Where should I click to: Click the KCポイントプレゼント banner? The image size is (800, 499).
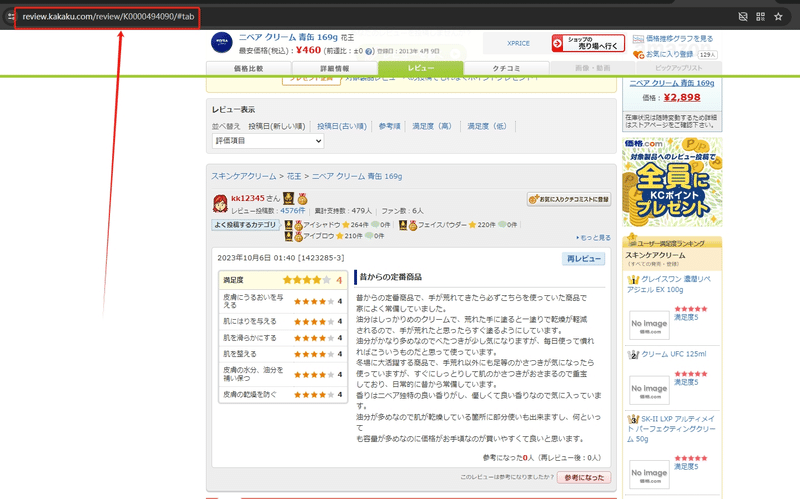(x=672, y=182)
